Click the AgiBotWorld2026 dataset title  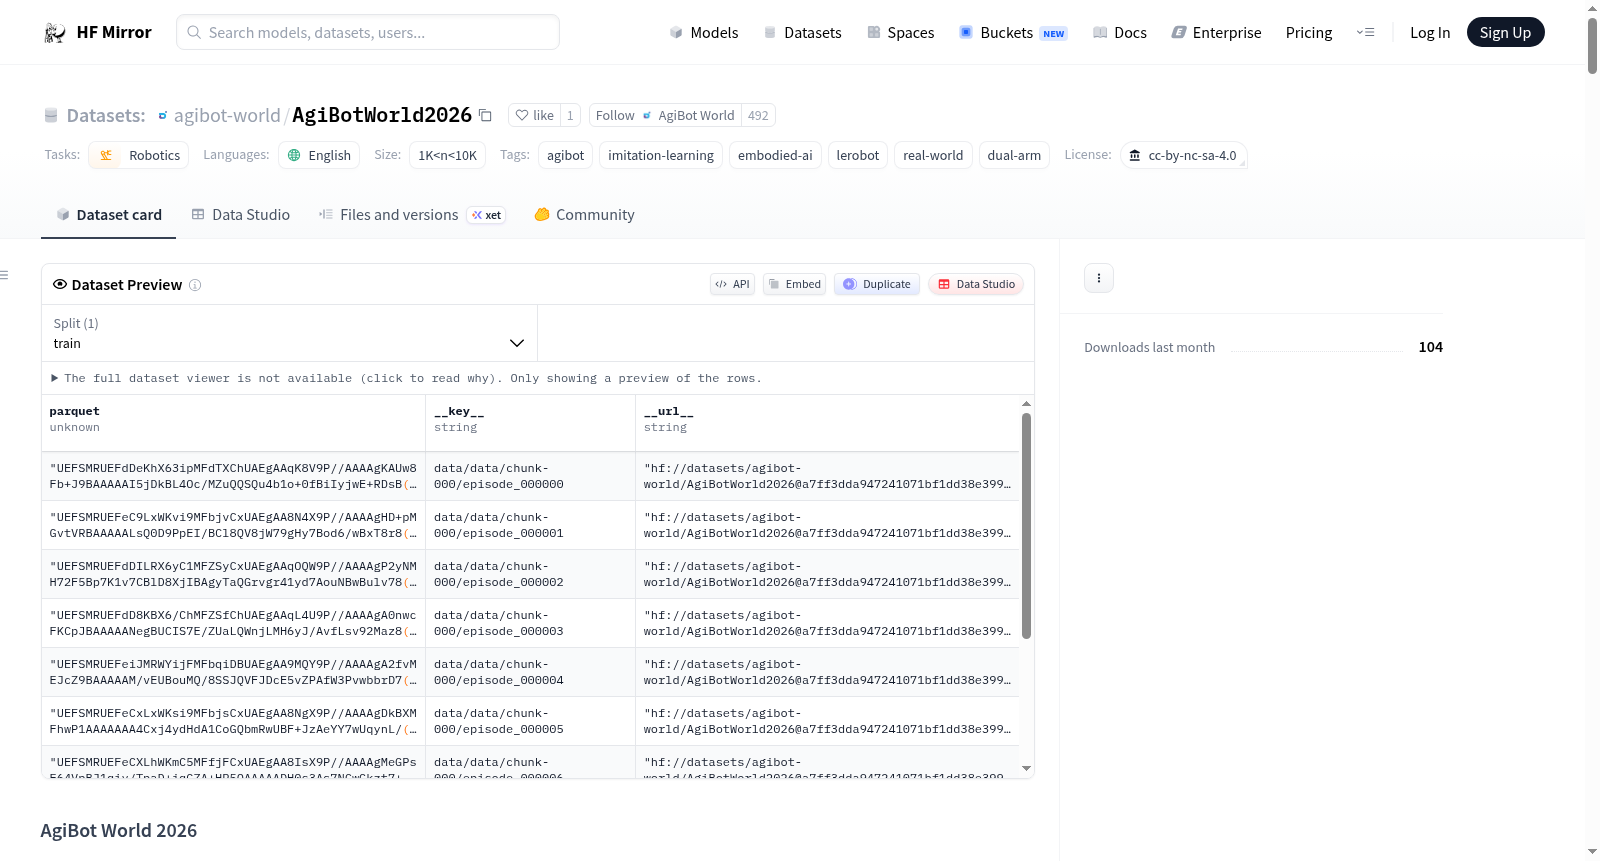click(382, 115)
